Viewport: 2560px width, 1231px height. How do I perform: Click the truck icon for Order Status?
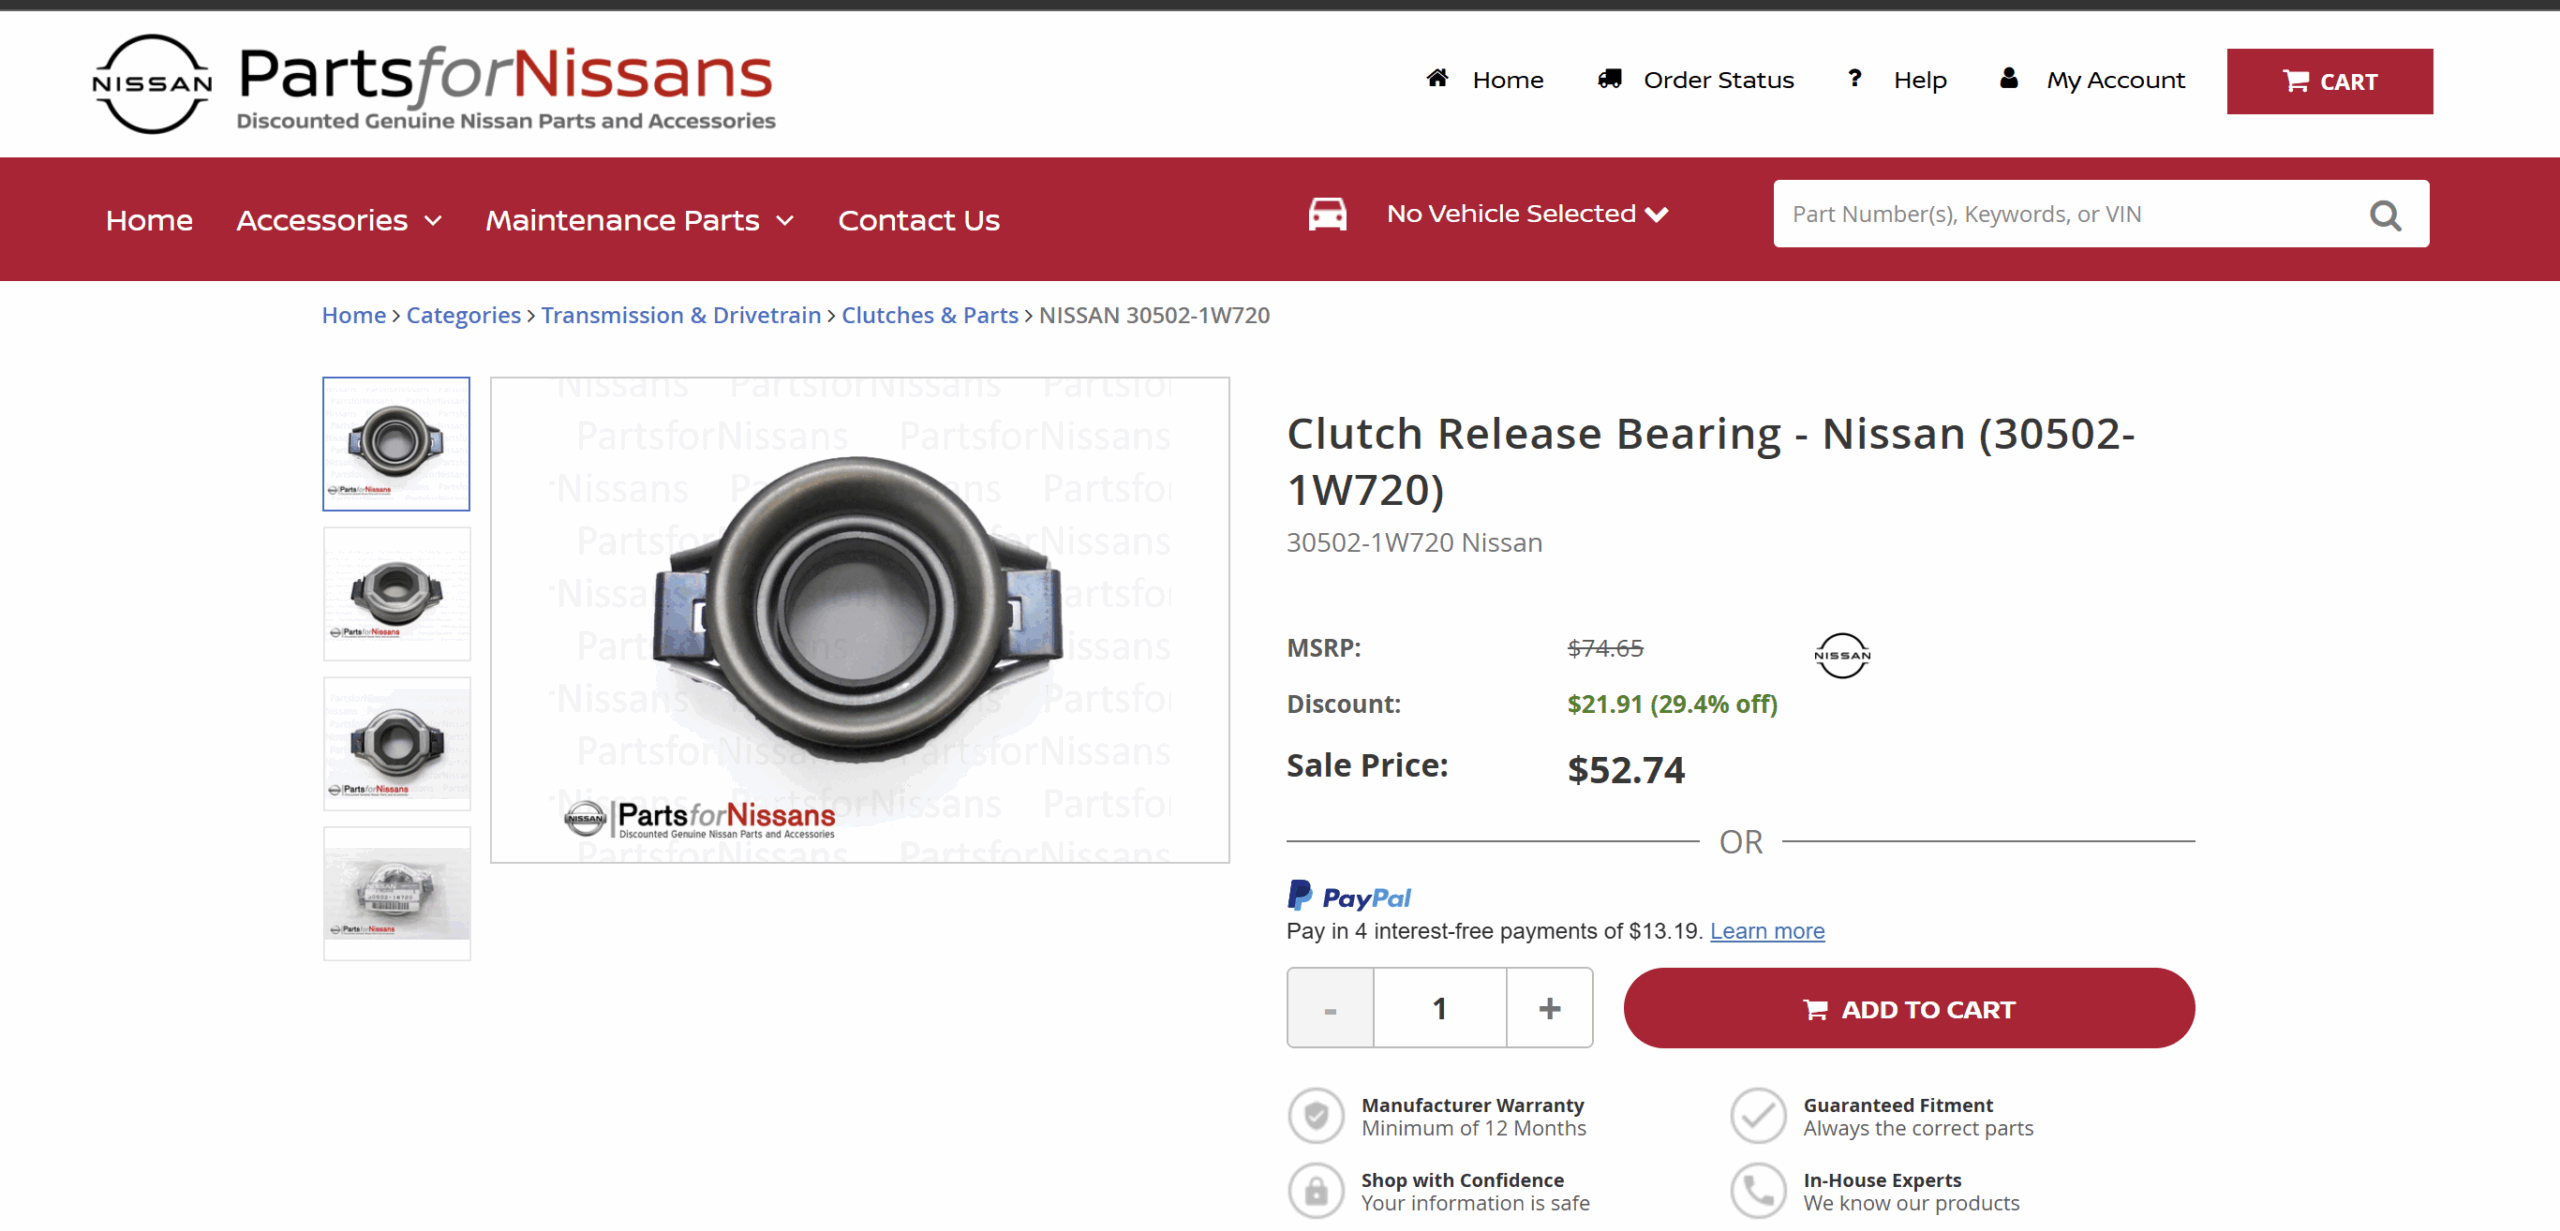pyautogui.click(x=1609, y=79)
